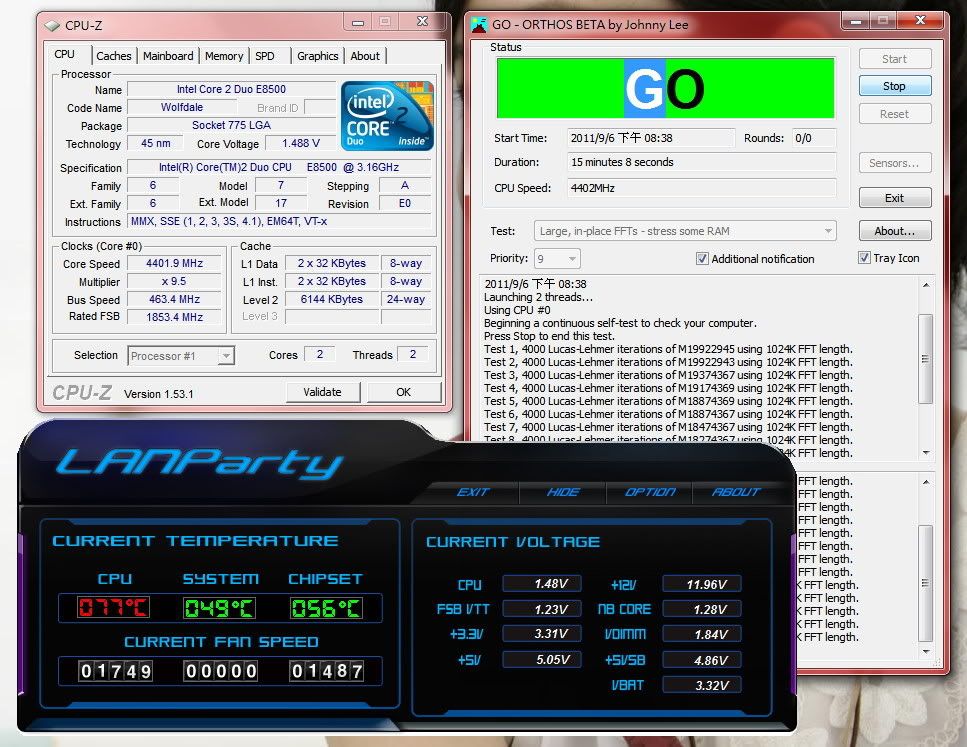967x747 pixels.
Task: Toggle the Tray Icon checkbox
Action: pyautogui.click(x=864, y=258)
